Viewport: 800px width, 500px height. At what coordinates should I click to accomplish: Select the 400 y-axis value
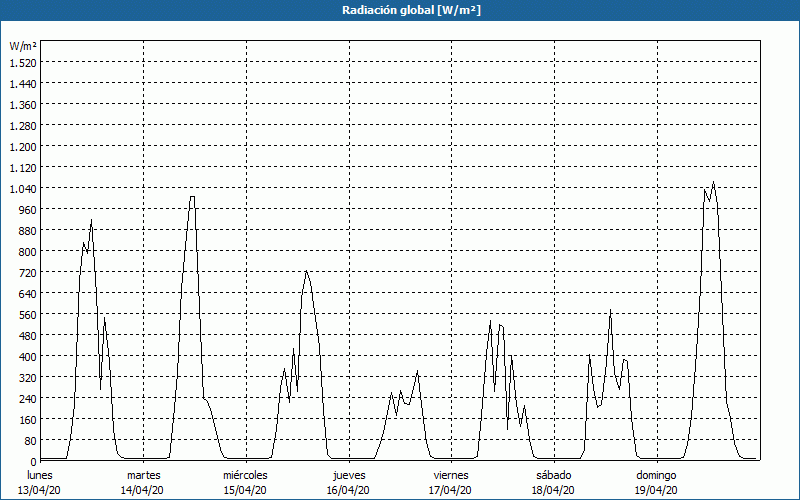28,357
